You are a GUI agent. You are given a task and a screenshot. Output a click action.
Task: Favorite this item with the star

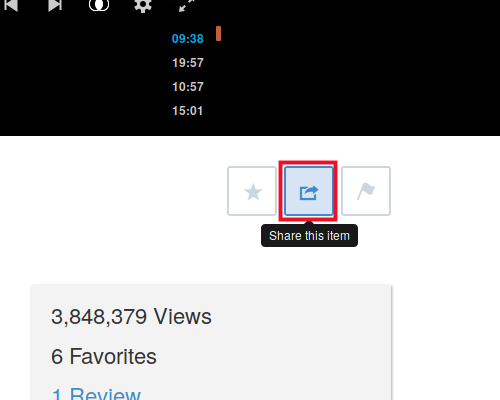[252, 191]
